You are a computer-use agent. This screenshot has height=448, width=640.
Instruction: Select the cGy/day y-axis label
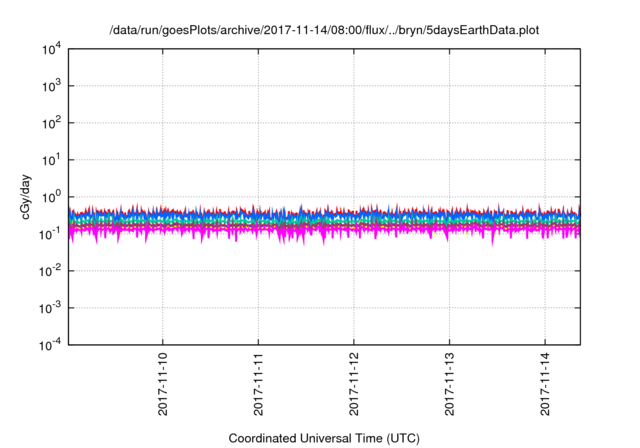point(26,197)
